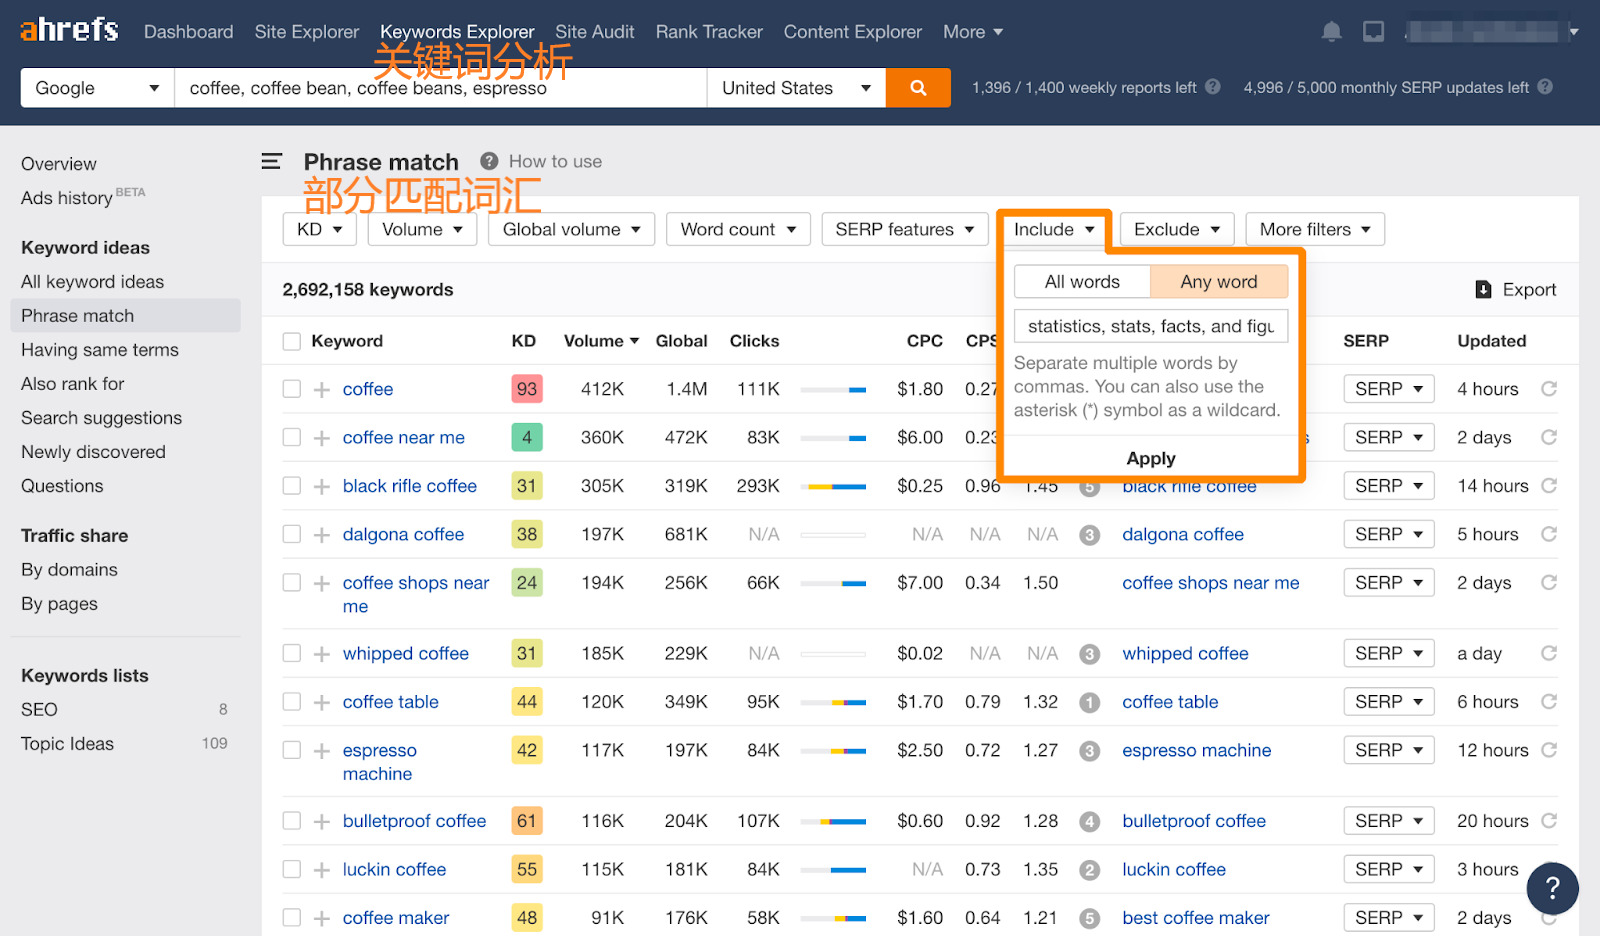1600x936 pixels.
Task: Click the orange search magnifier button
Action: [917, 88]
